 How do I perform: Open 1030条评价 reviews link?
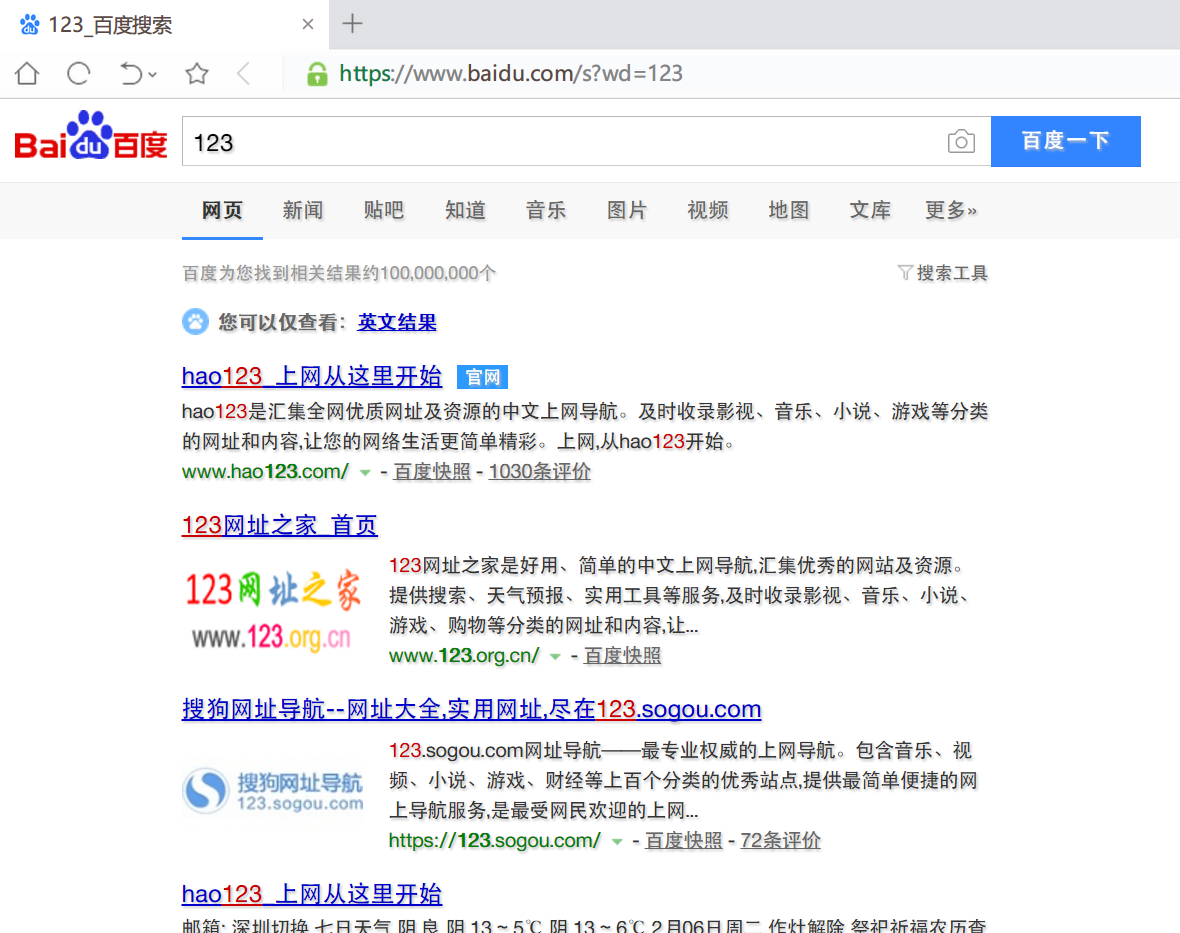(x=540, y=472)
